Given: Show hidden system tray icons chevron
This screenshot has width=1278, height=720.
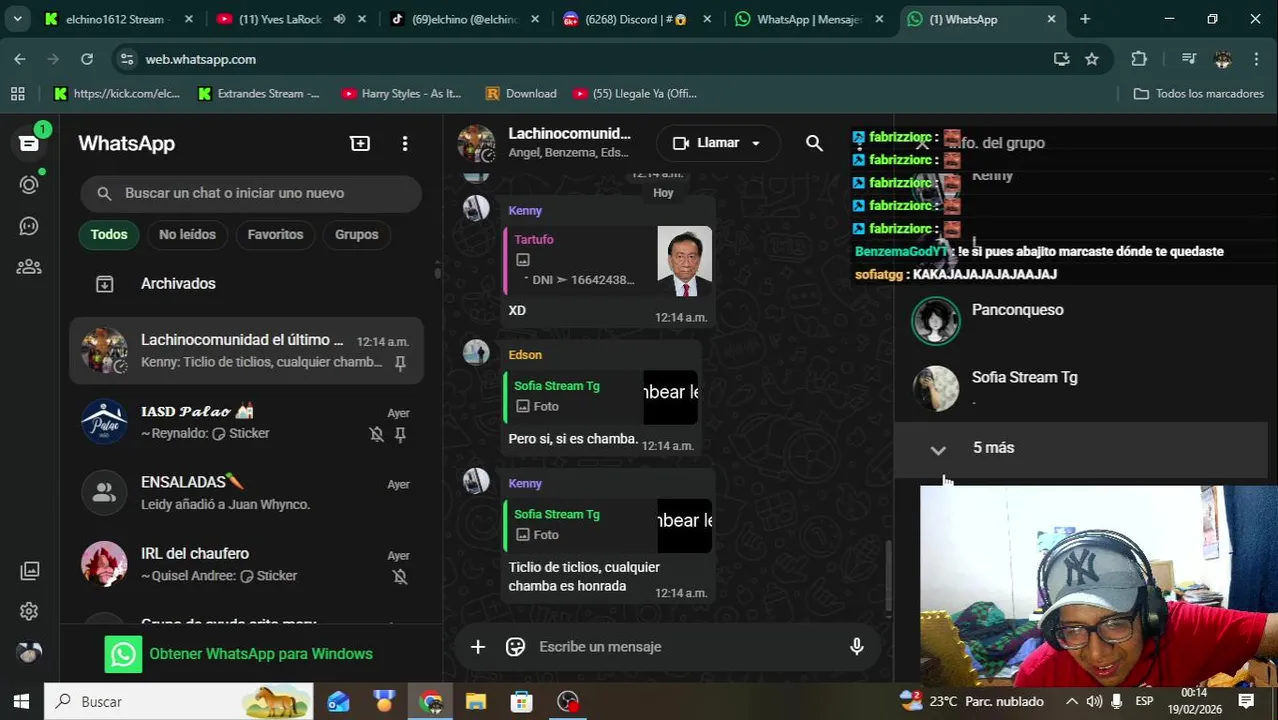Looking at the screenshot, I should coord(1071,701).
